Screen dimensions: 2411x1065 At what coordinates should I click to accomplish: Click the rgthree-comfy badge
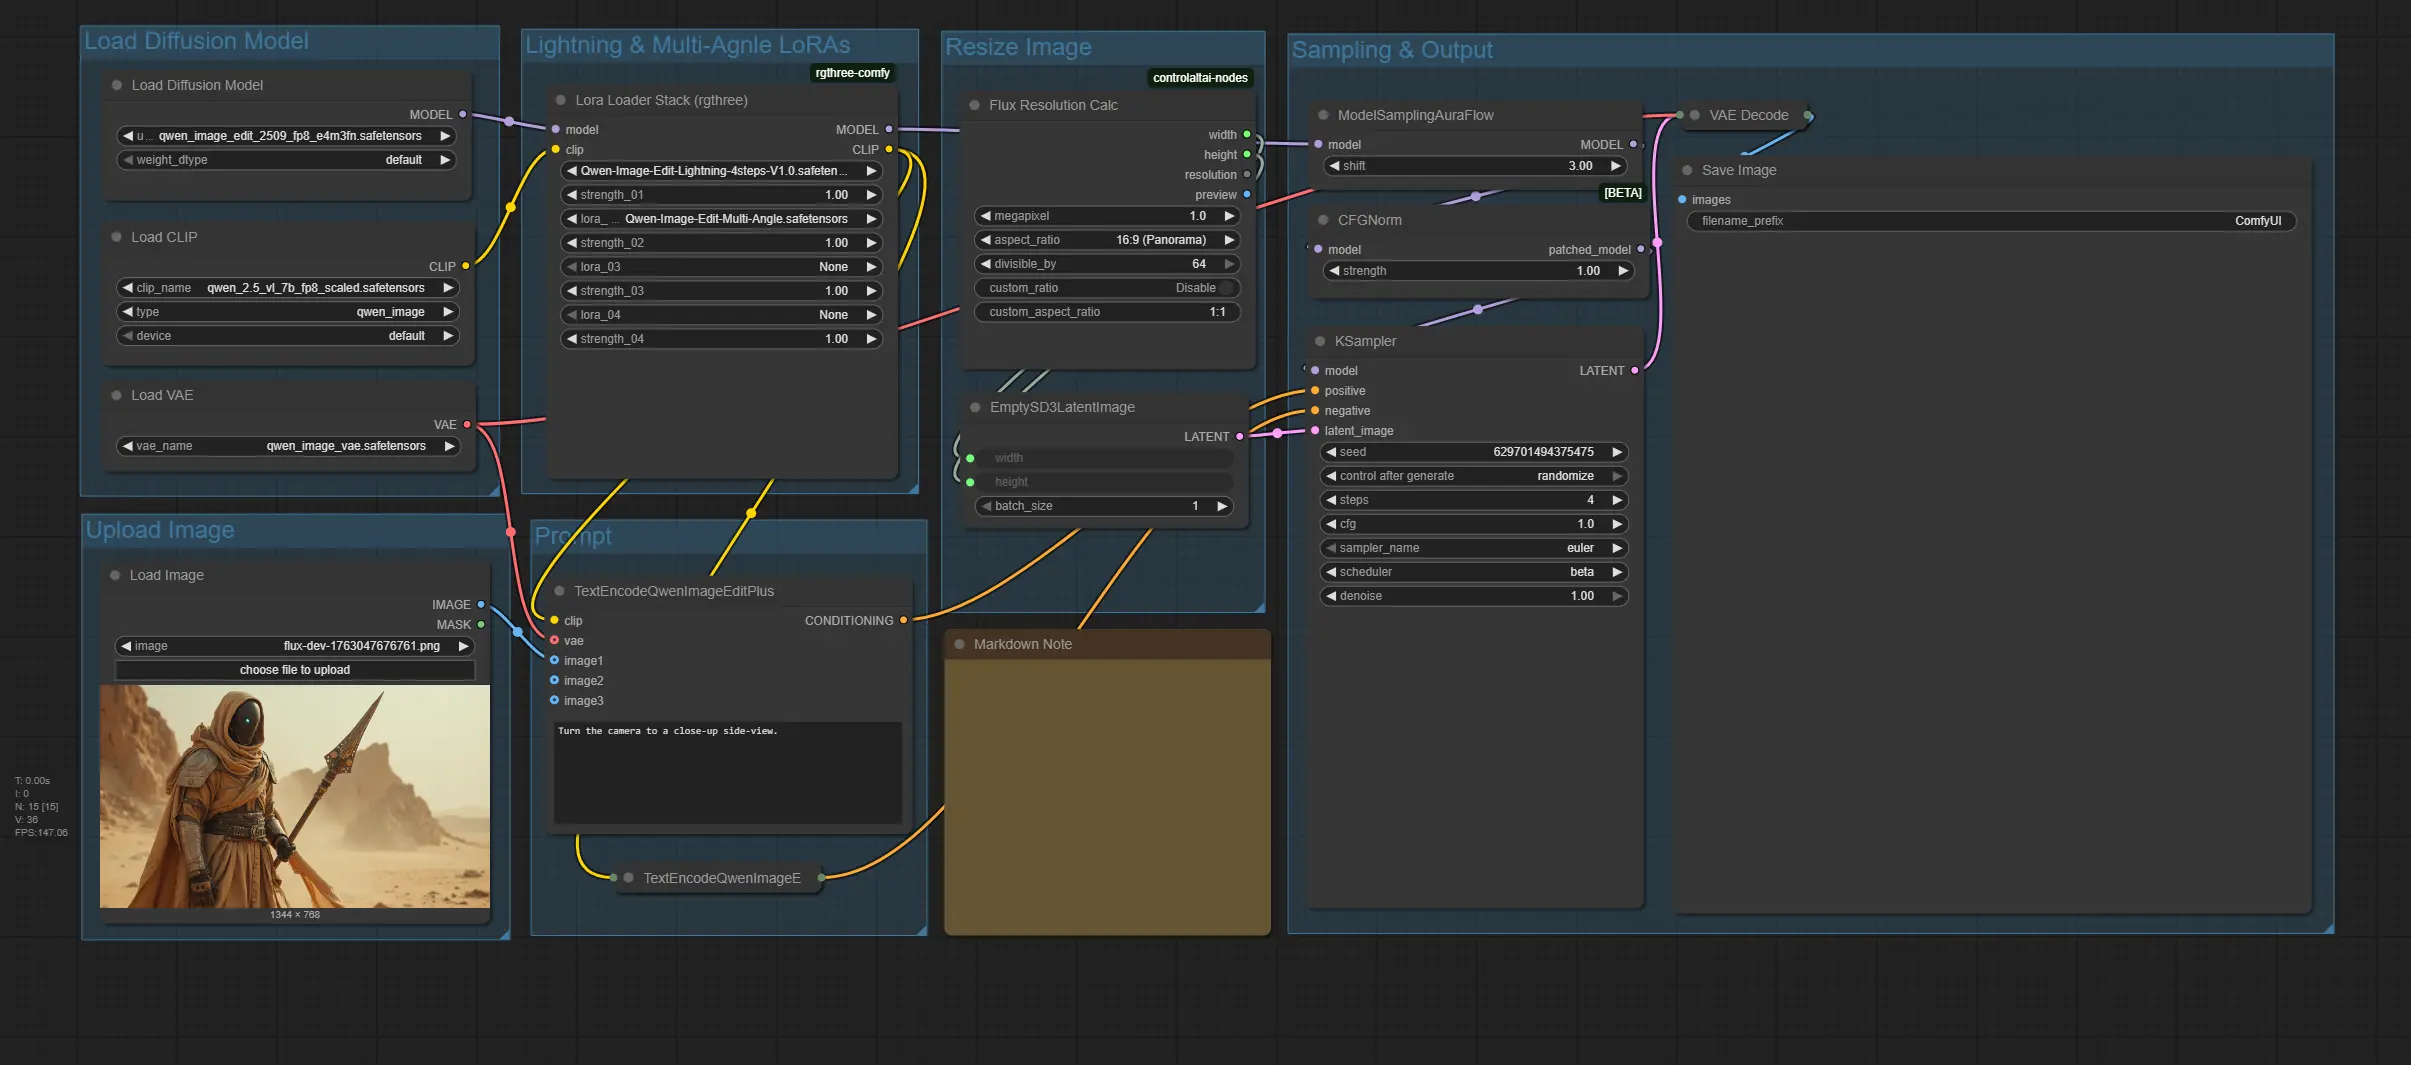pos(852,73)
